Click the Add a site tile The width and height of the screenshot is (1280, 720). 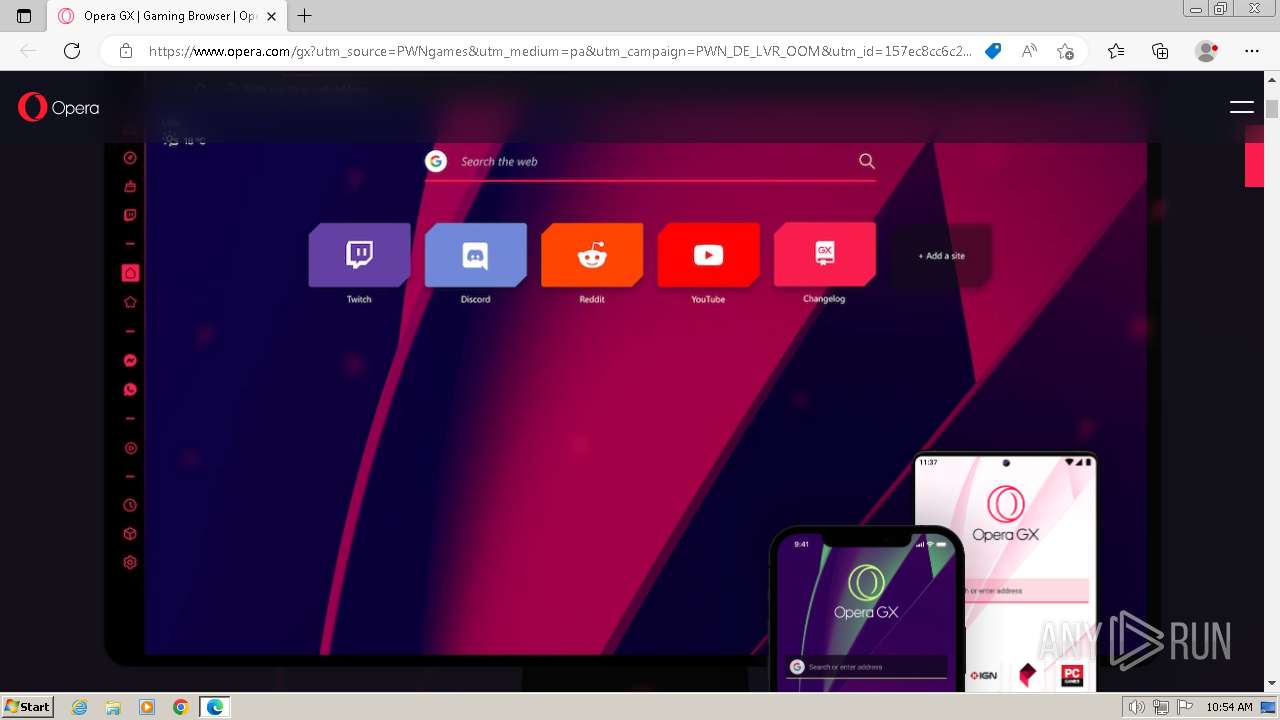coord(941,256)
